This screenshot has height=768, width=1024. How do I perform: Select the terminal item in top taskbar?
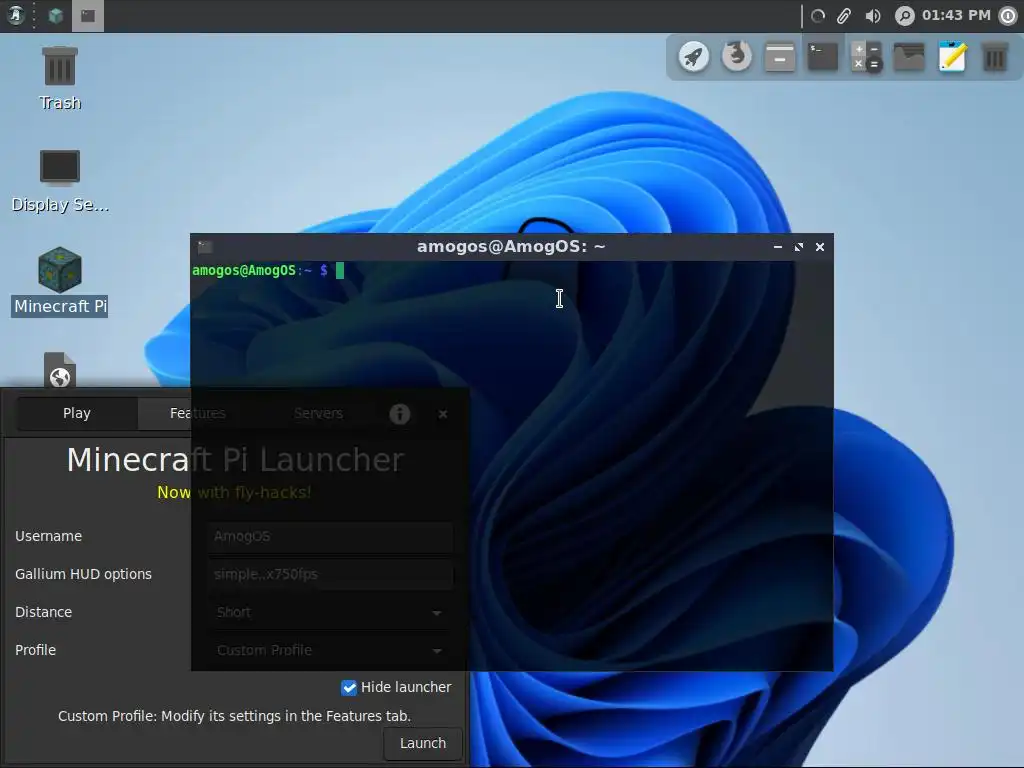(88, 16)
